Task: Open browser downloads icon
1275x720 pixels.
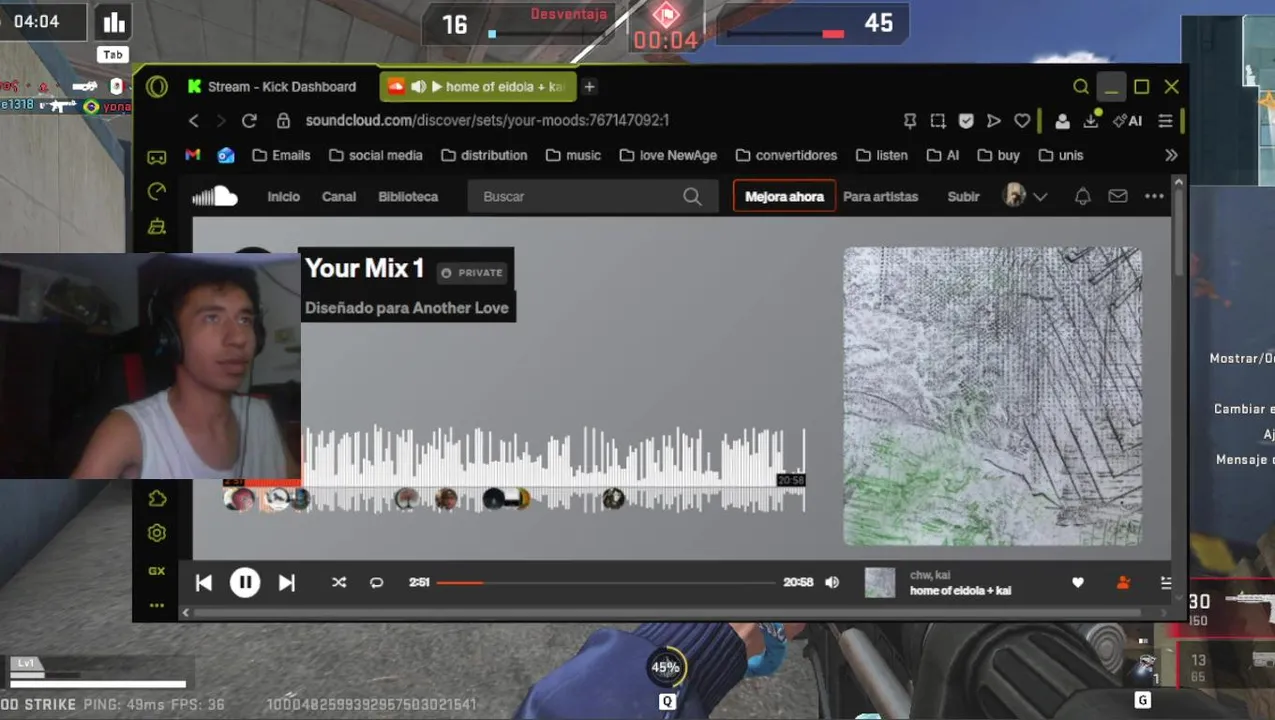Action: (x=1092, y=120)
